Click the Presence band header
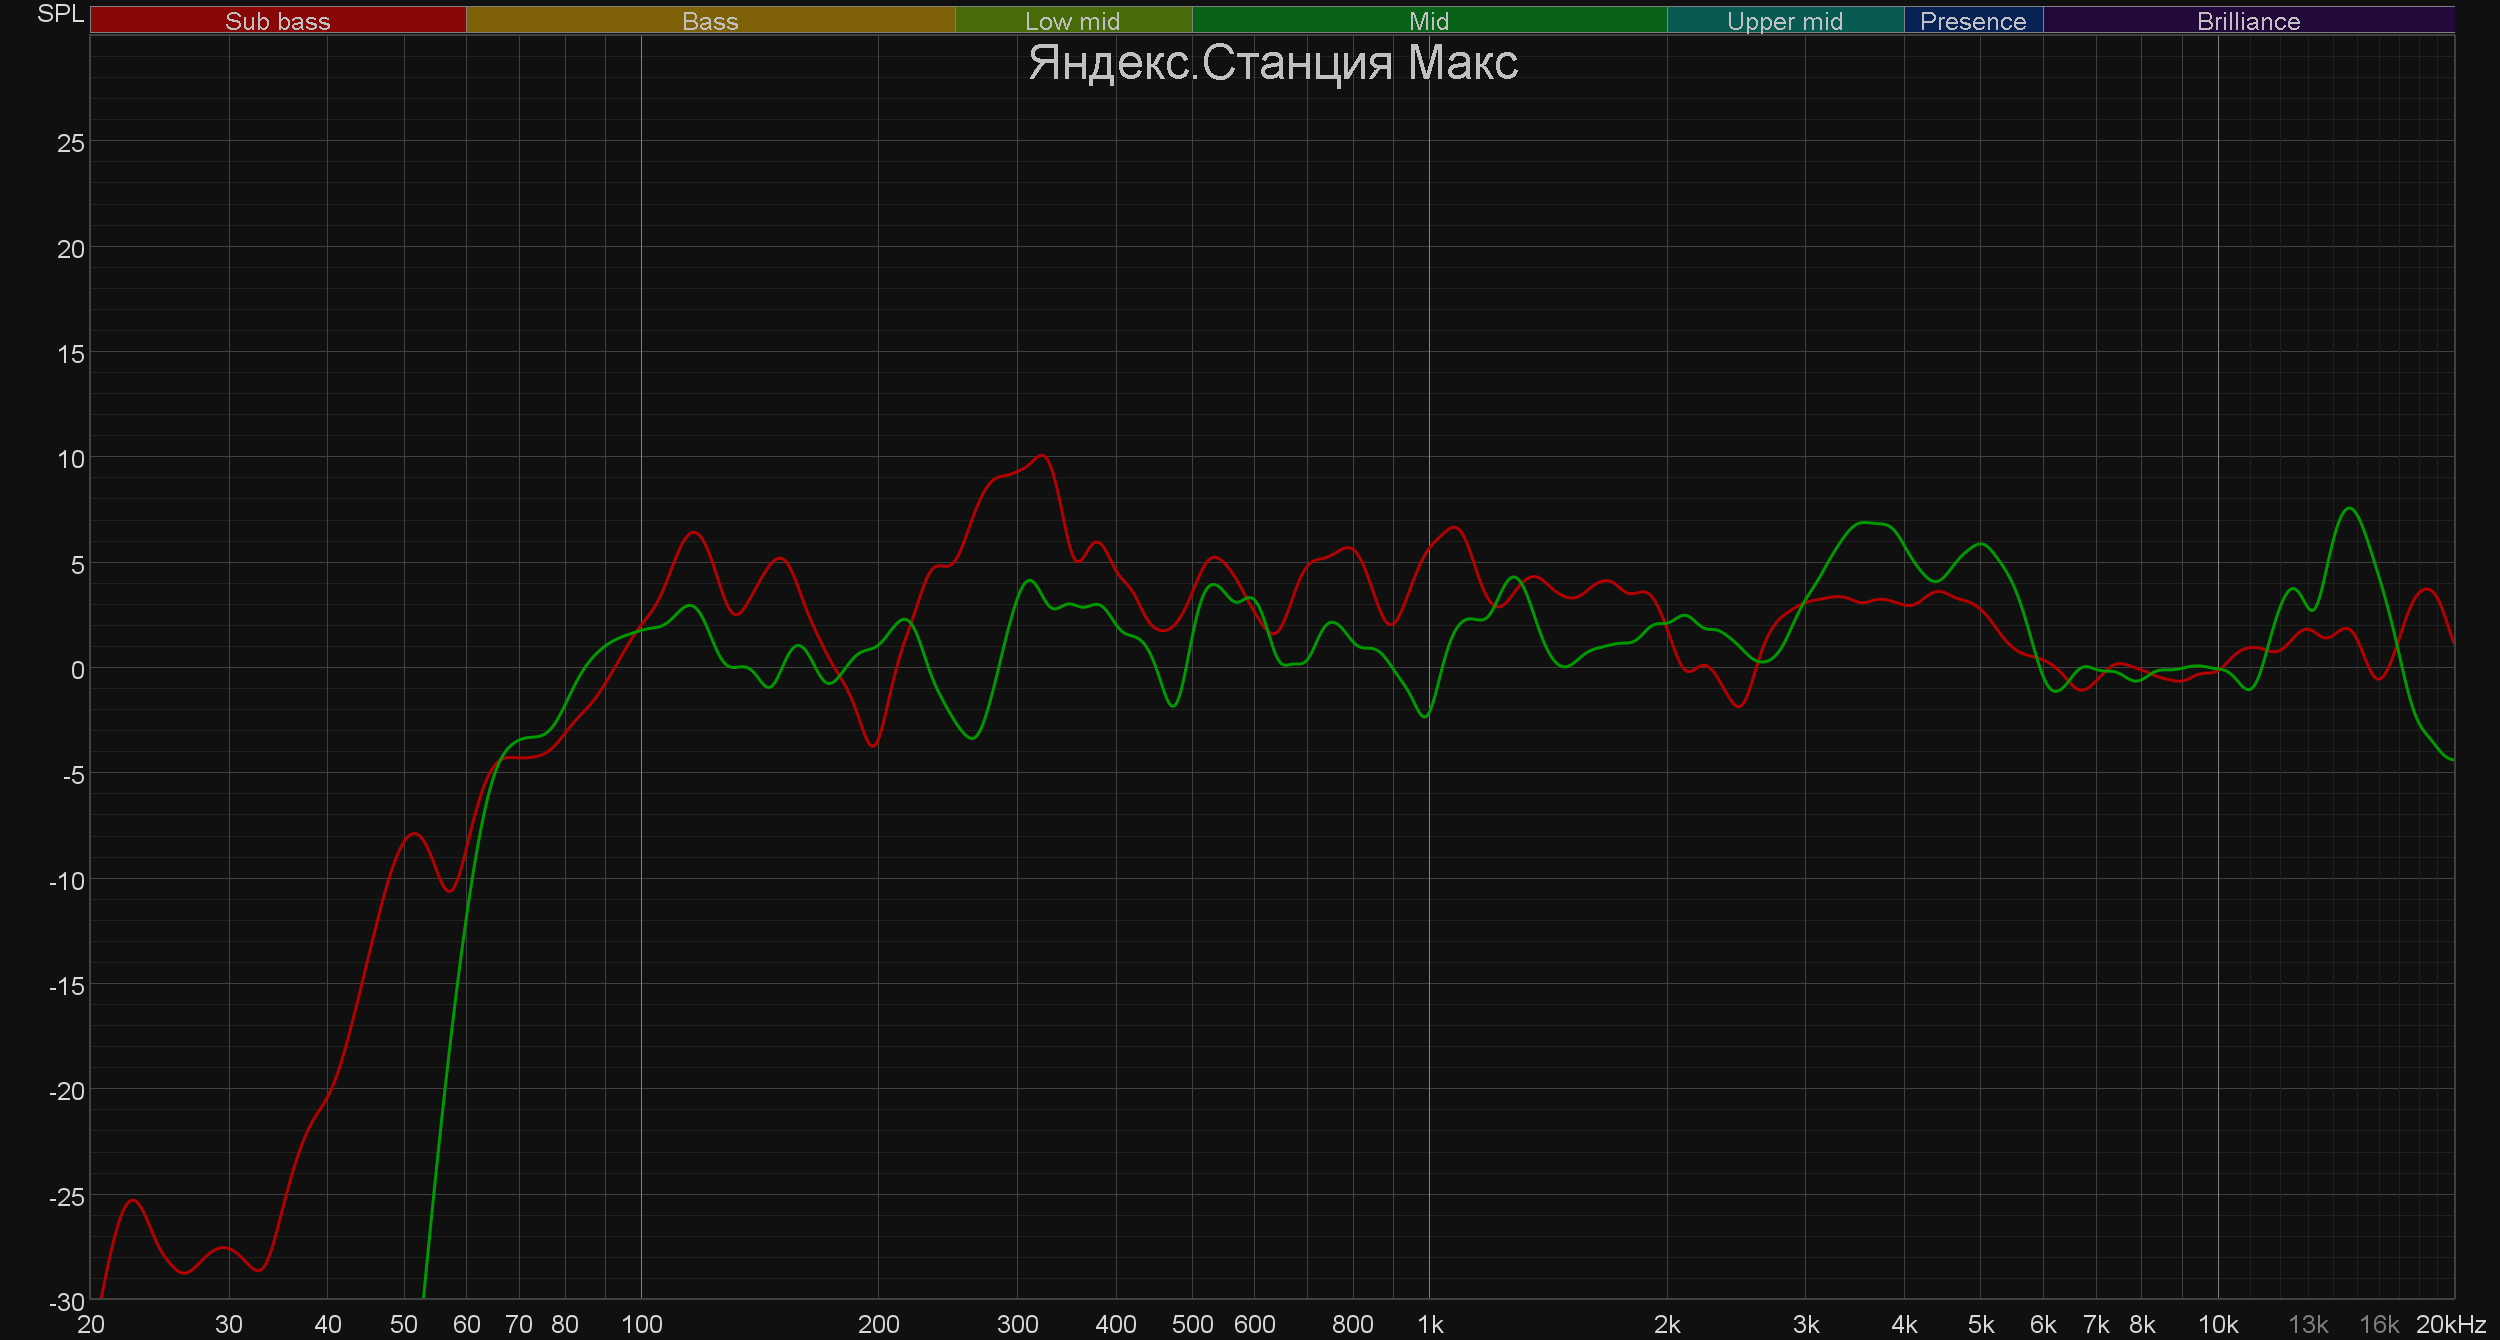Image resolution: width=2500 pixels, height=1340 pixels. pyautogui.click(x=1972, y=21)
